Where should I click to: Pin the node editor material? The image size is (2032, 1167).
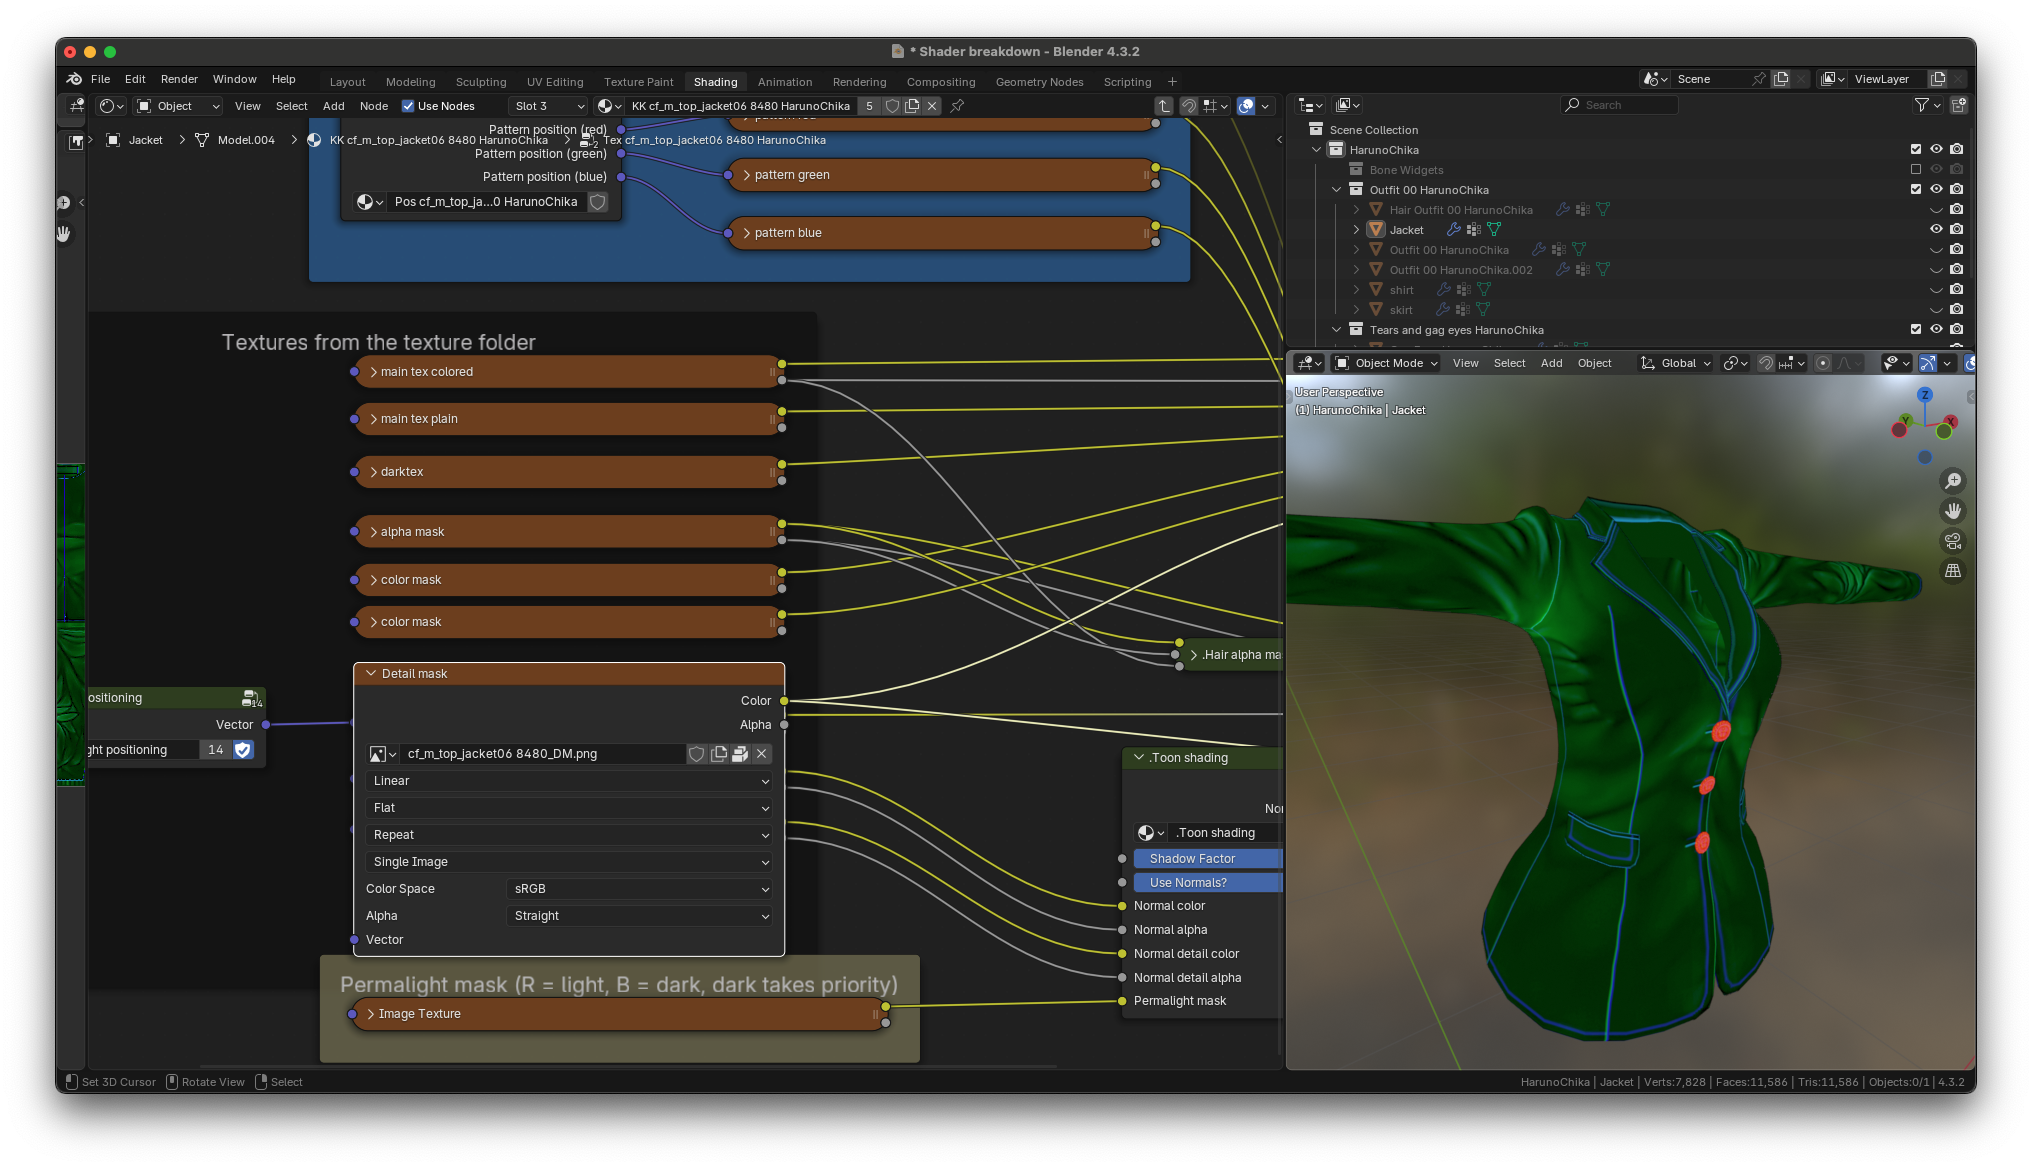957,106
